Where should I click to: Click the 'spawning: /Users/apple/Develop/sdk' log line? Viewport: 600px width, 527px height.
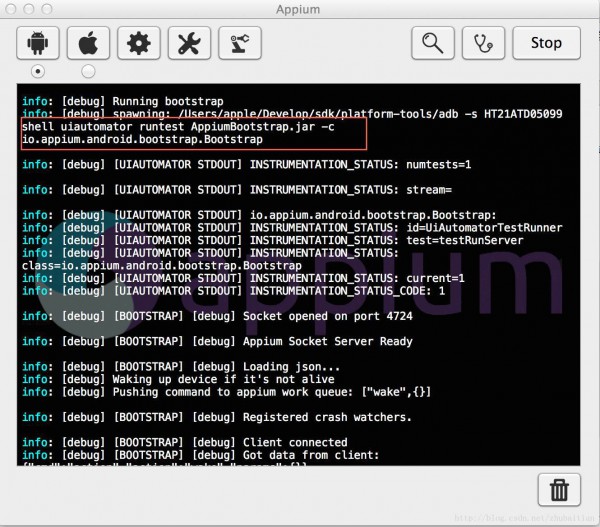(292, 114)
